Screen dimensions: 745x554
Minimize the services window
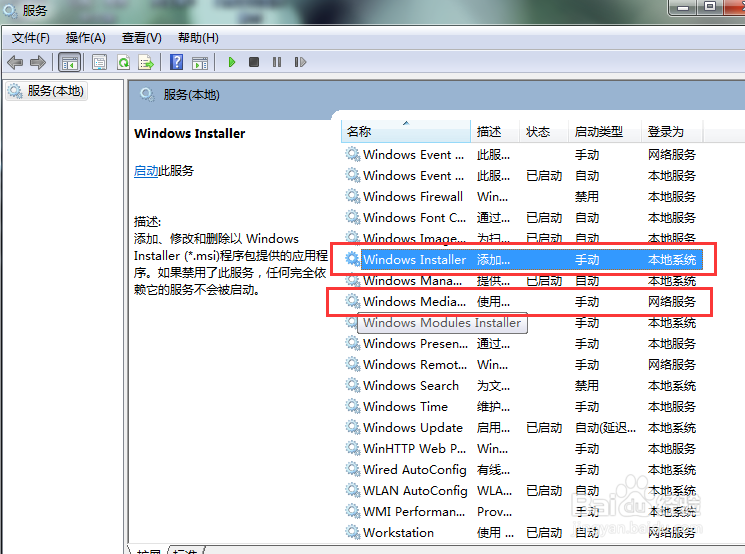click(x=683, y=7)
